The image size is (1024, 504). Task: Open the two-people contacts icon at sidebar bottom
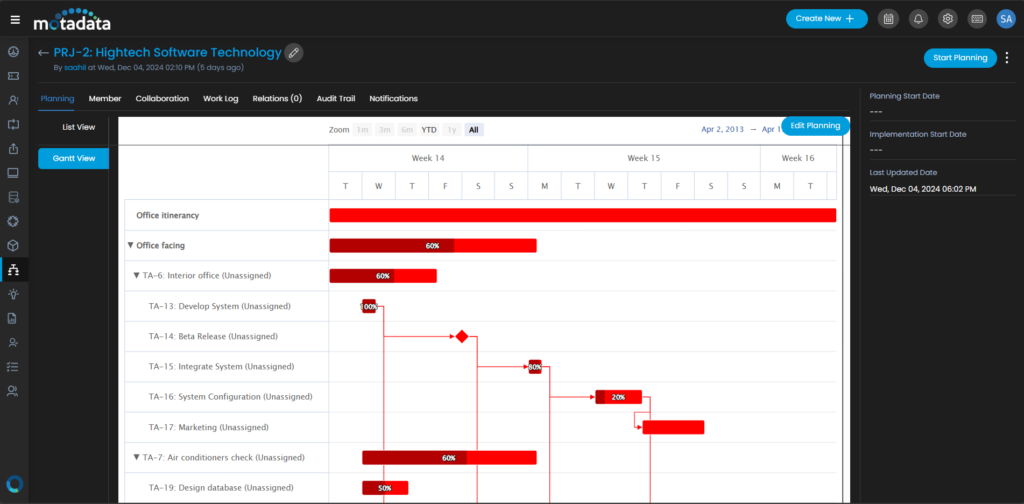(13, 391)
